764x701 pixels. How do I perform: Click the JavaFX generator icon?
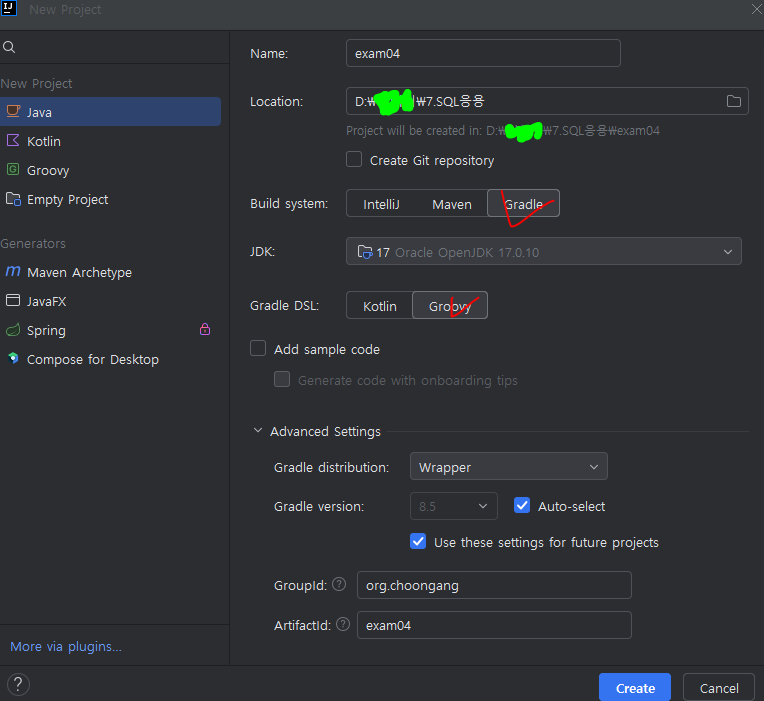13,300
